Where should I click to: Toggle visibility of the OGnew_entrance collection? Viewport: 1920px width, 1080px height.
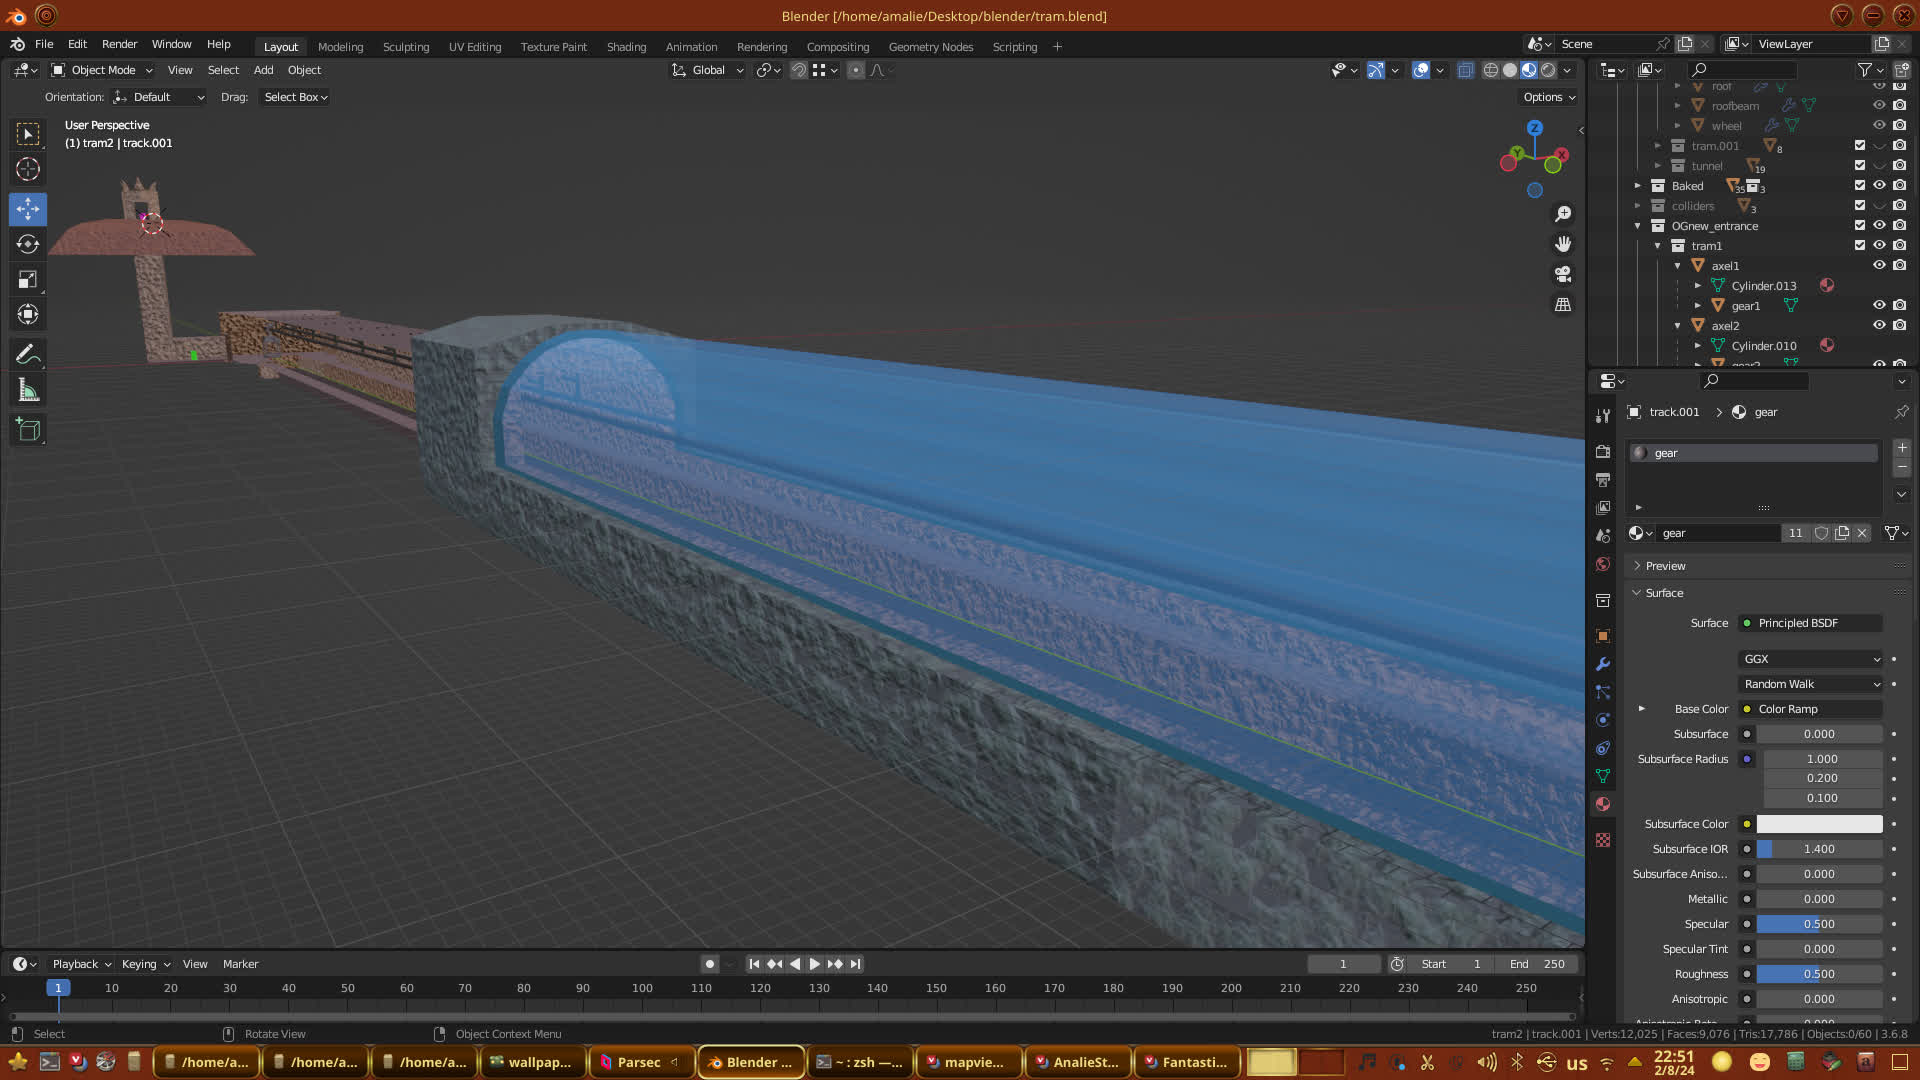[x=1879, y=226]
